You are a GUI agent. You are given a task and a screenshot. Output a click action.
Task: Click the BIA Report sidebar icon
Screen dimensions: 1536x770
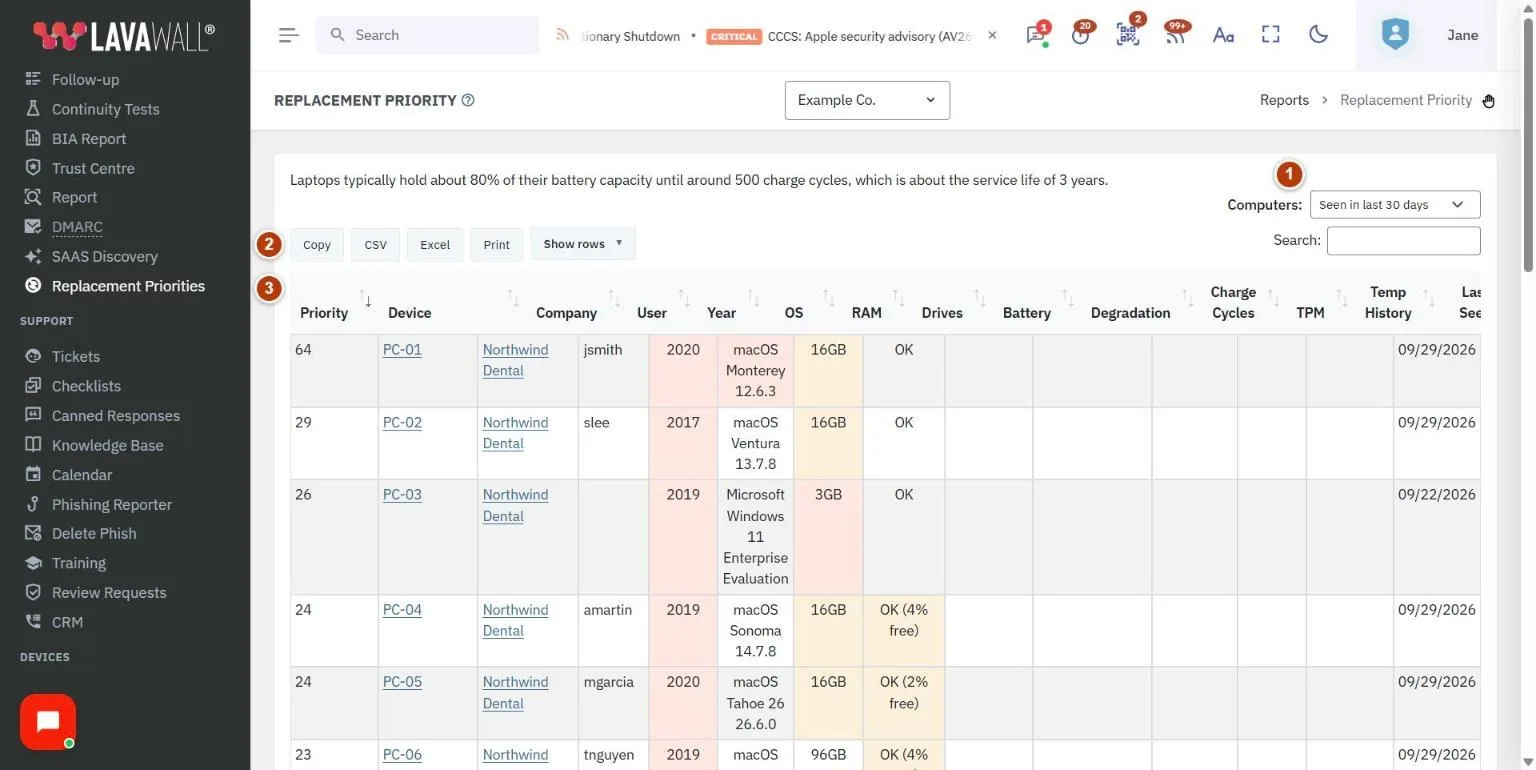coord(33,138)
